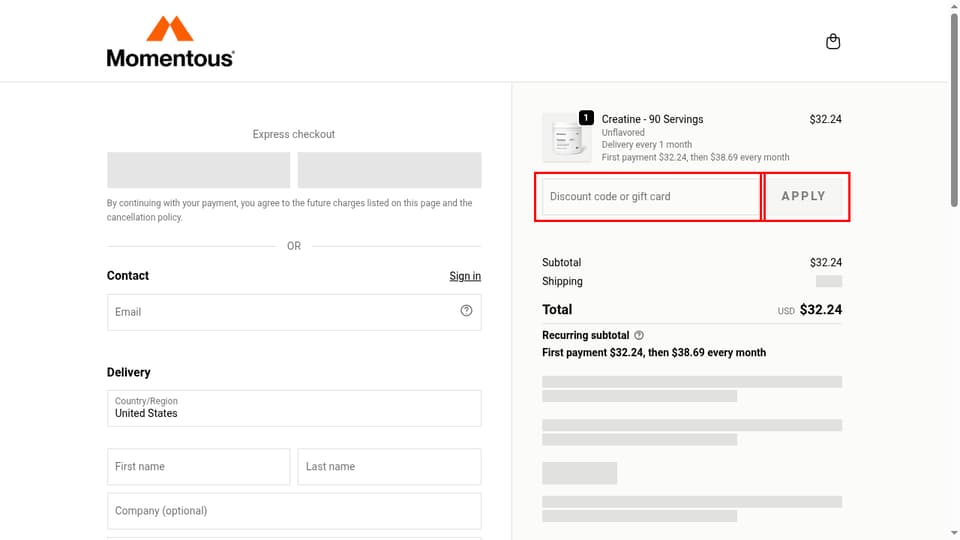Click the Sign in link
960x540 pixels.
[465, 276]
